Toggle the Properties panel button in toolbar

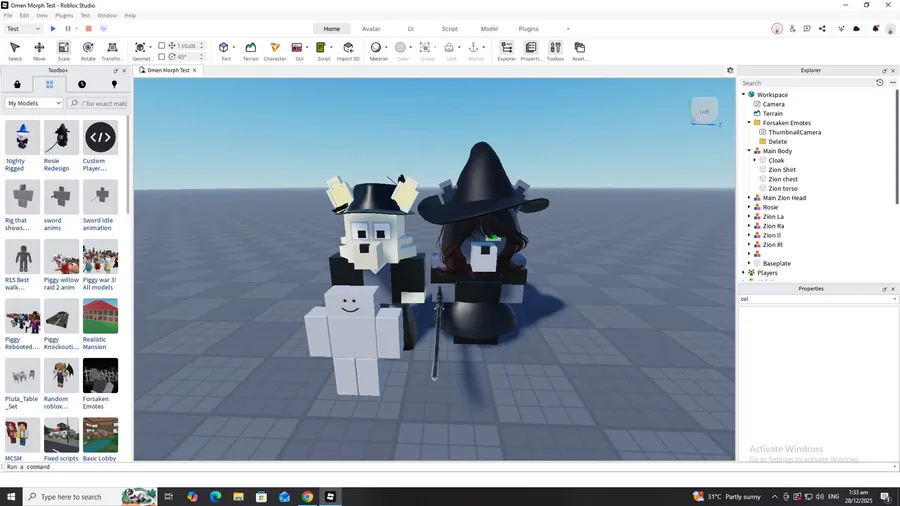click(x=531, y=50)
